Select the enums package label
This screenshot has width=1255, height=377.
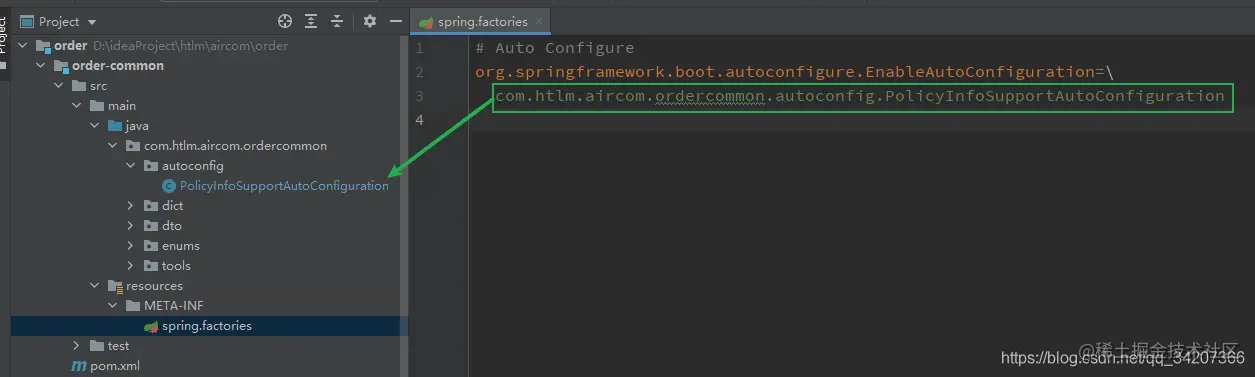point(181,246)
